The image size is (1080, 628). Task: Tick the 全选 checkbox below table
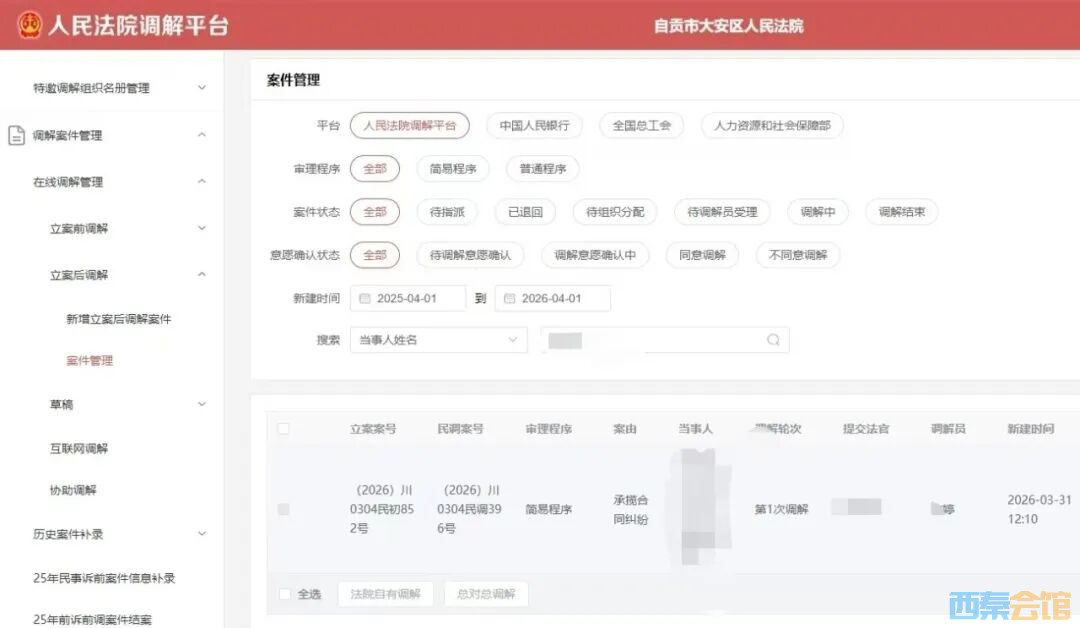(x=286, y=594)
